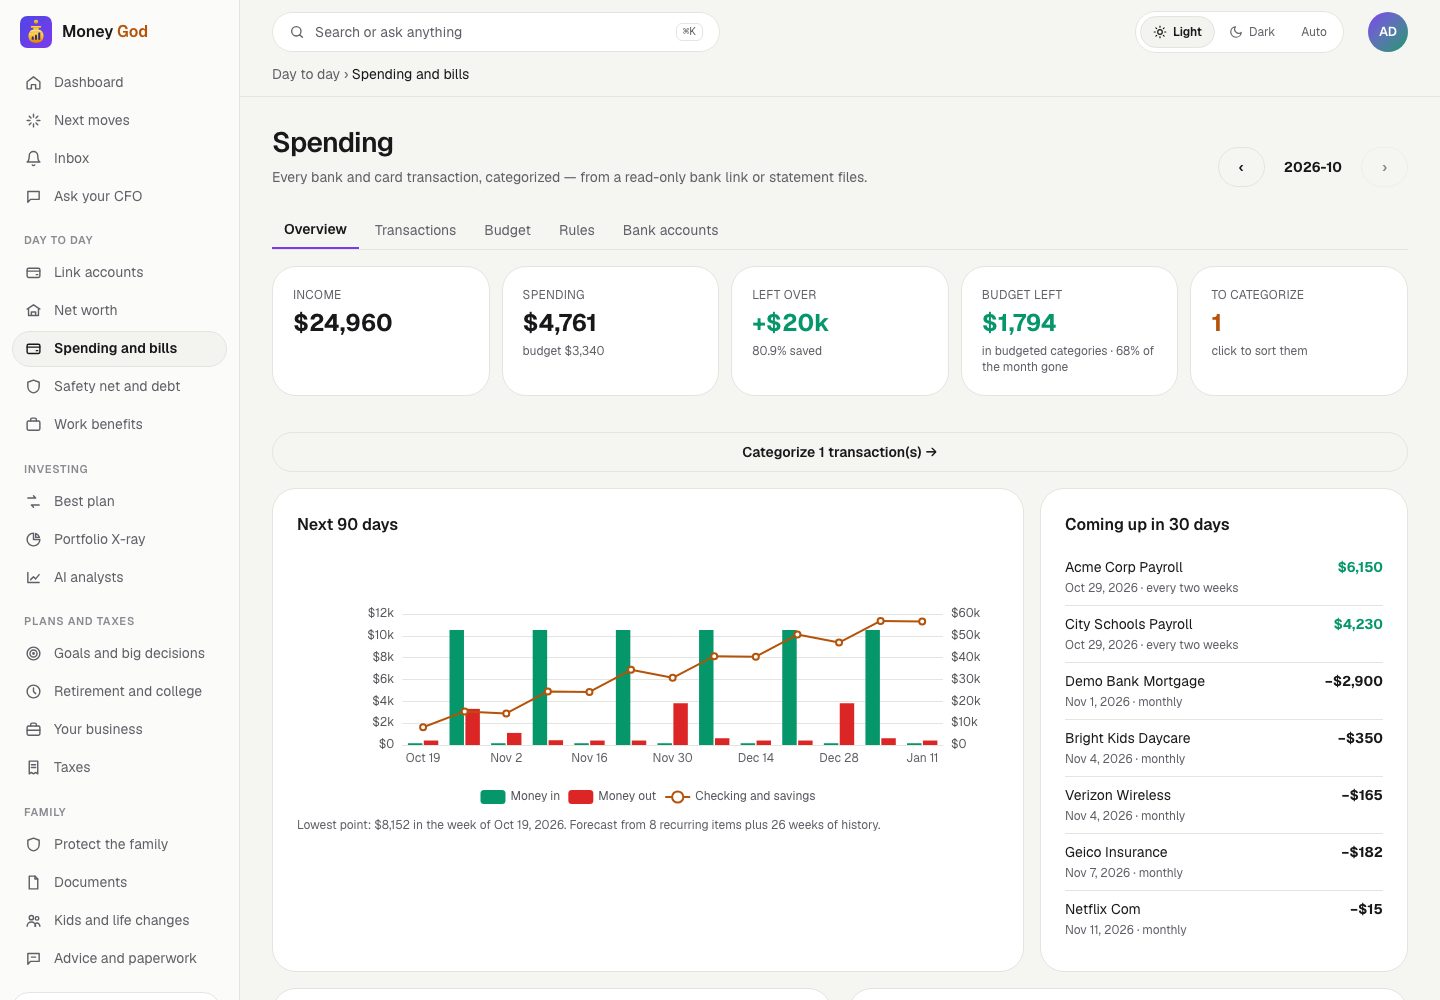The height and width of the screenshot is (1000, 1440).
Task: Toggle the Money in chart legend
Action: pos(520,796)
